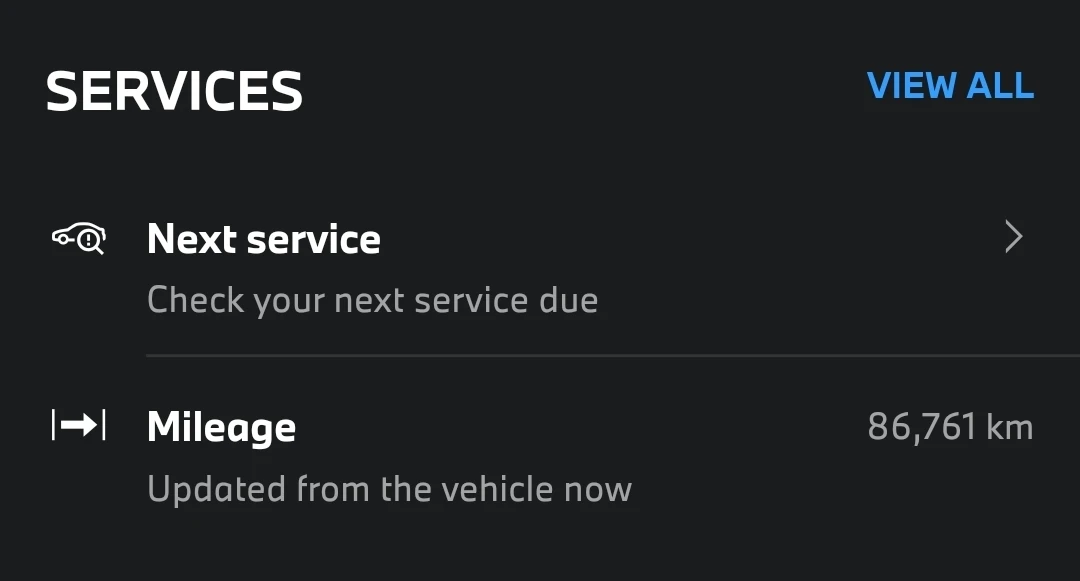Image resolution: width=1080 pixels, height=581 pixels.
Task: Expand Next service with the chevron arrow
Action: point(1013,238)
